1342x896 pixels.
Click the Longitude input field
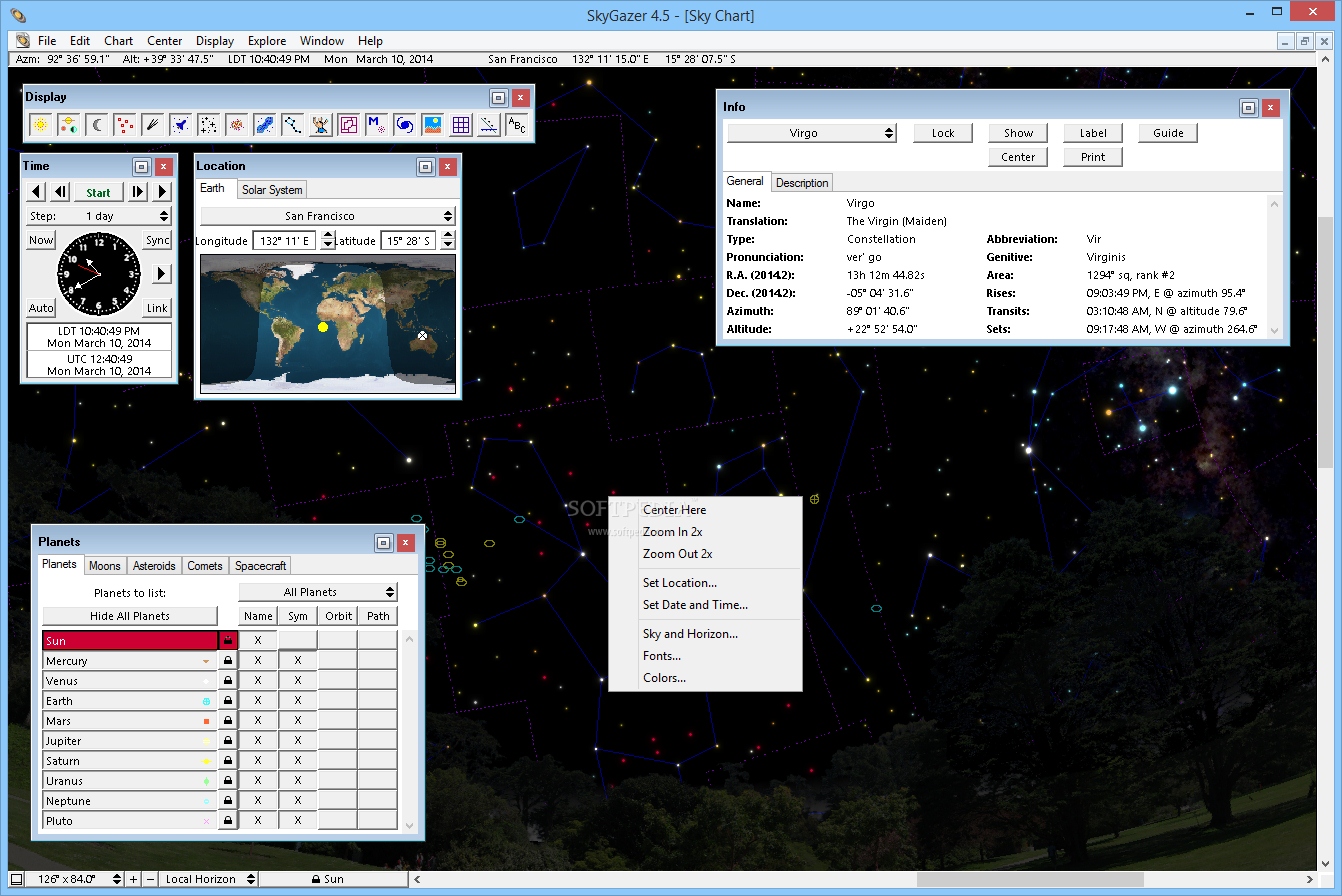pos(284,240)
